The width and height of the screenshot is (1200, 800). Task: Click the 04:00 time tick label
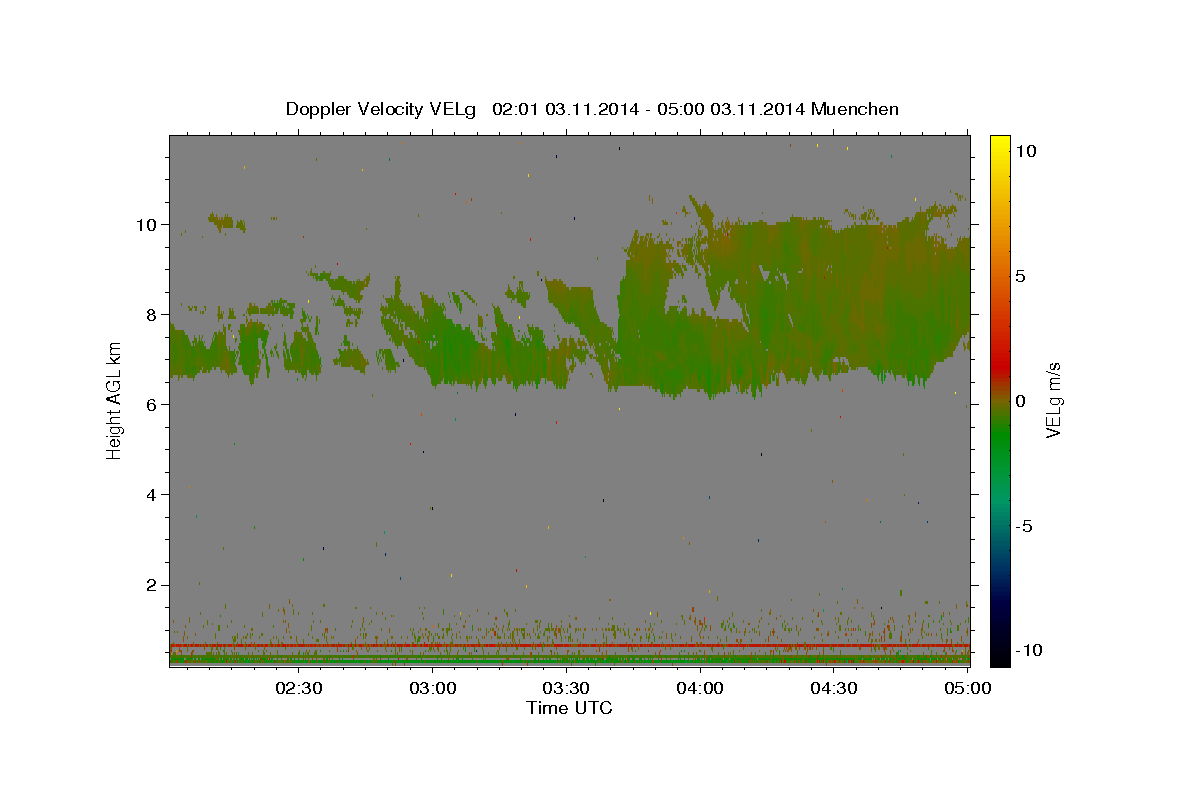[x=700, y=688]
